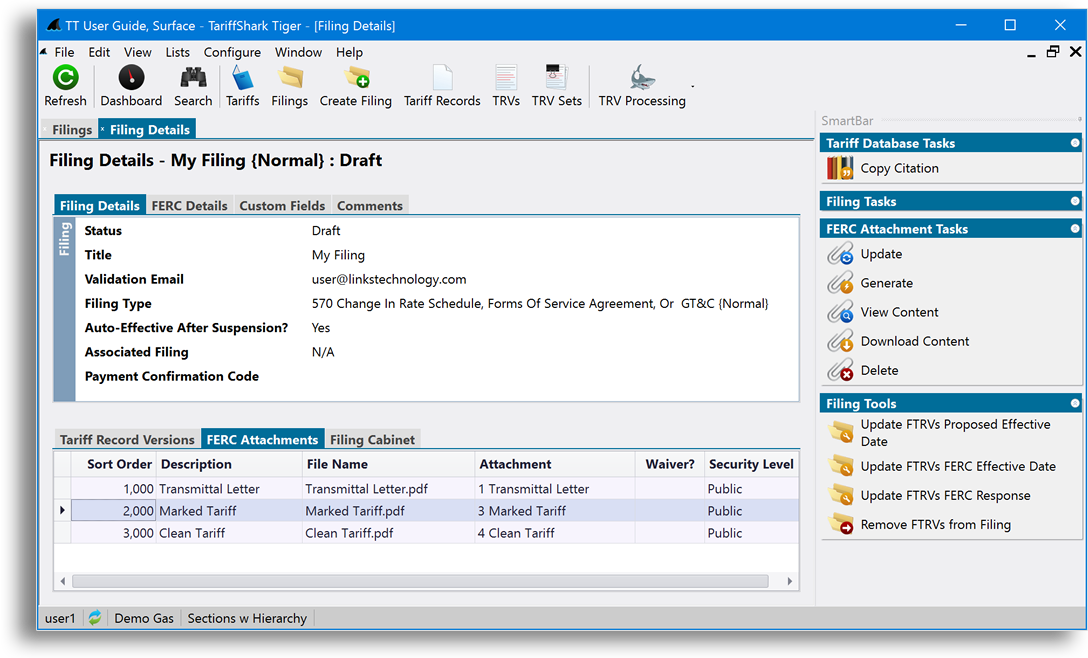Click Update FTRVs FERC Response link
This screenshot has height=658, width=1088.
point(945,496)
